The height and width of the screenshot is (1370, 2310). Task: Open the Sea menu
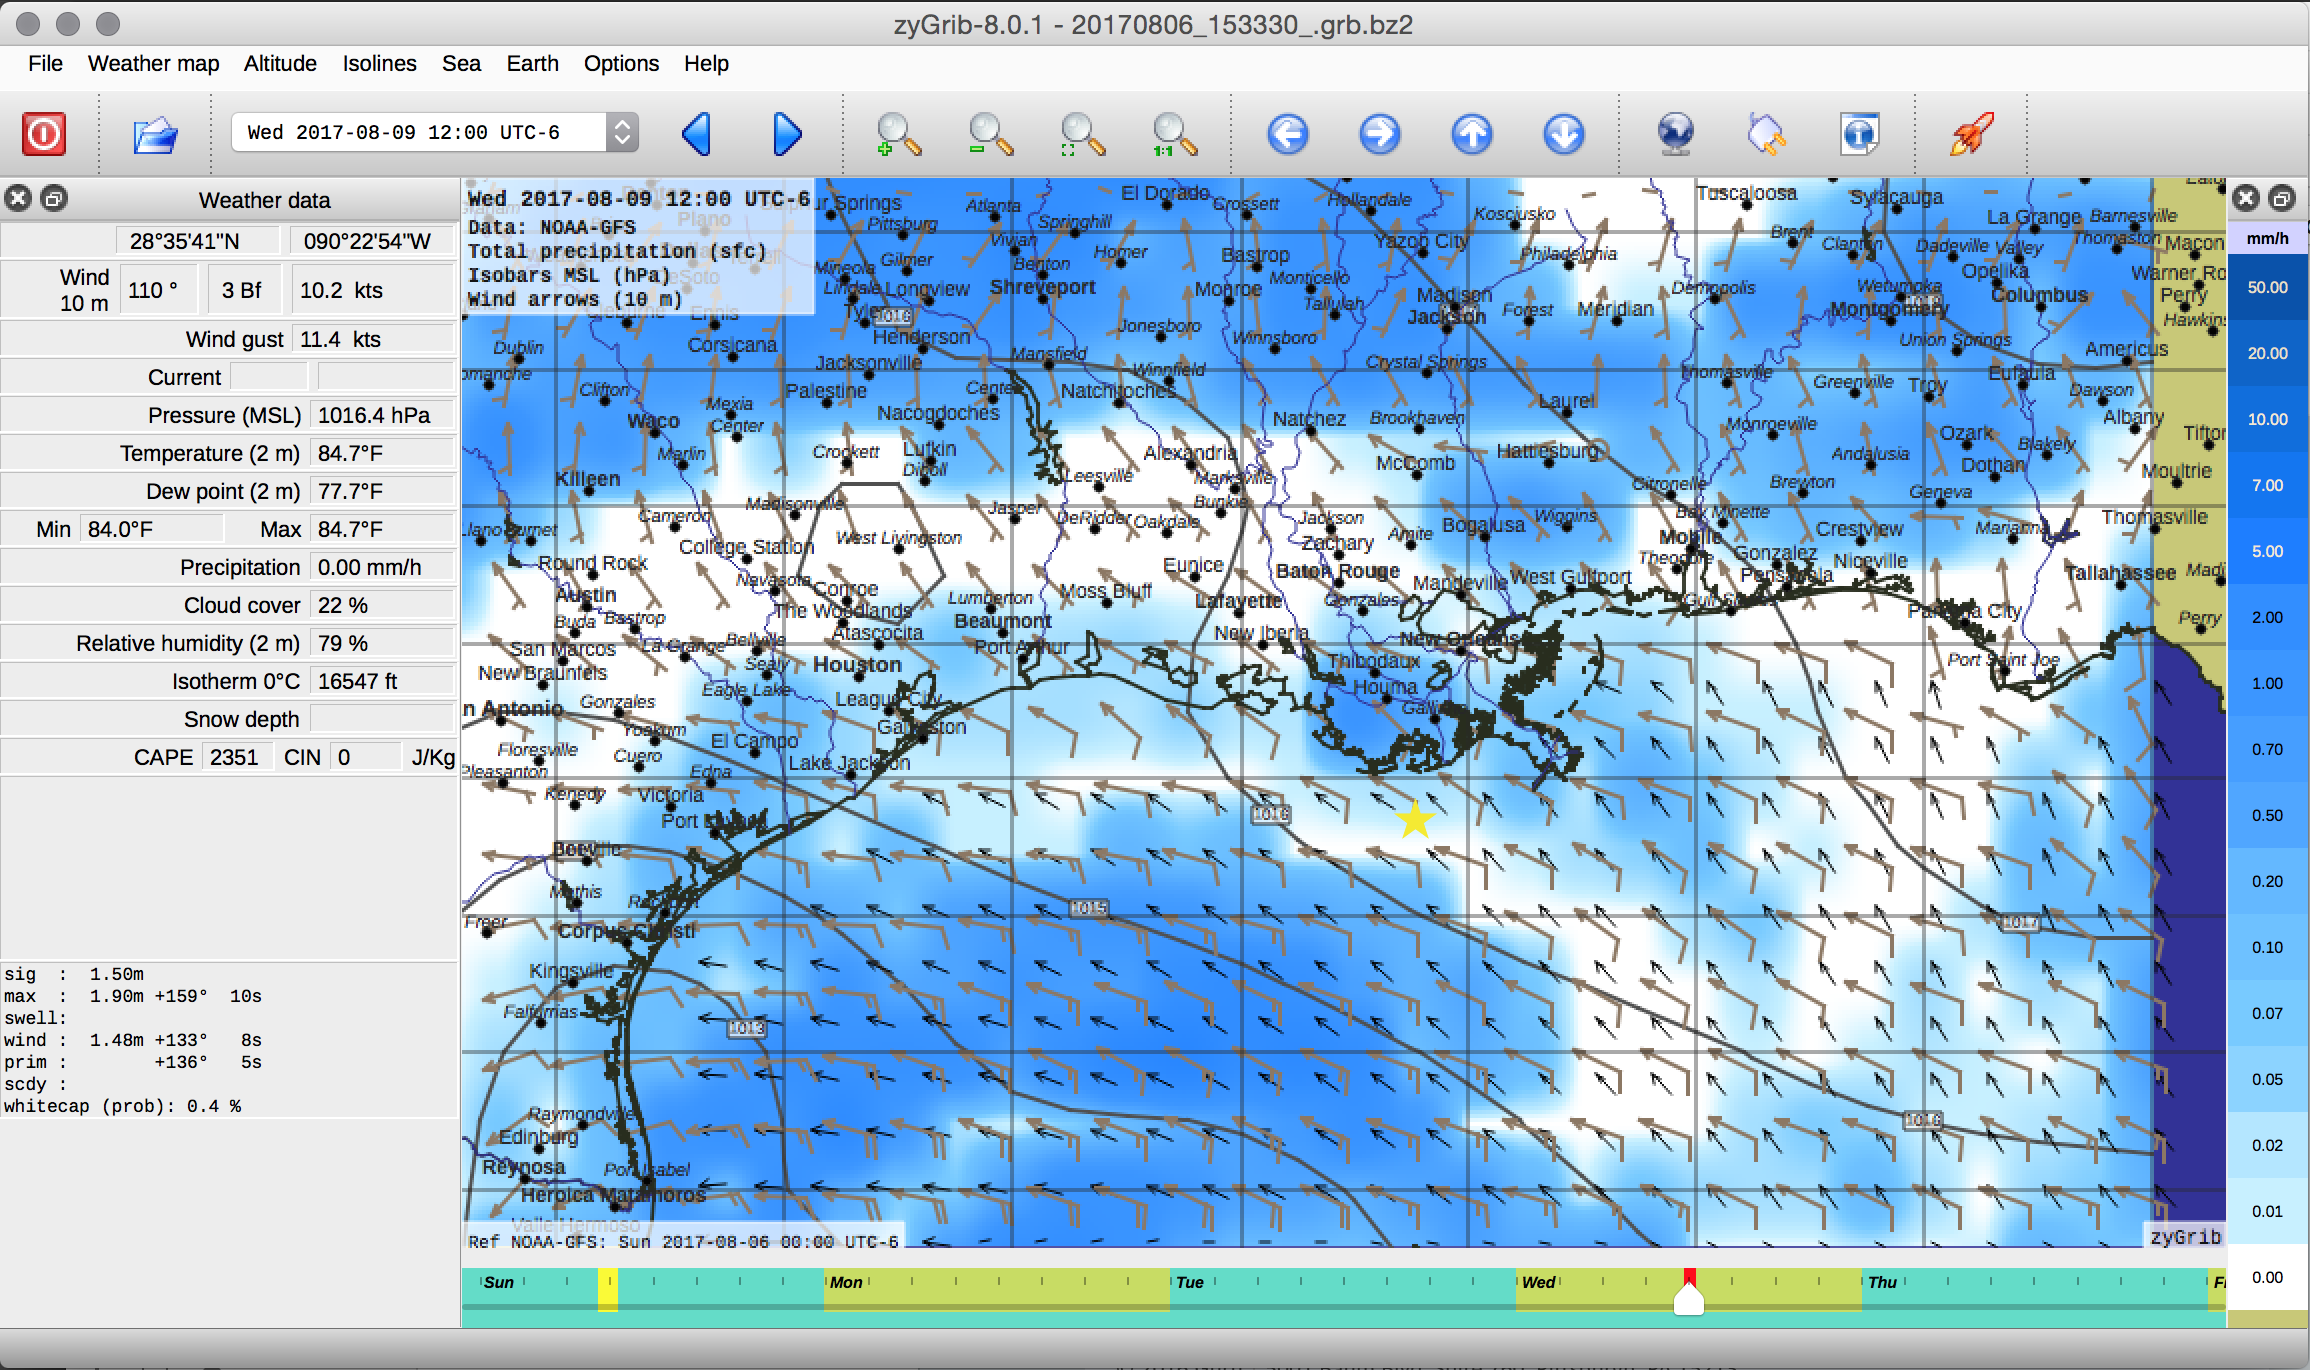tap(461, 63)
